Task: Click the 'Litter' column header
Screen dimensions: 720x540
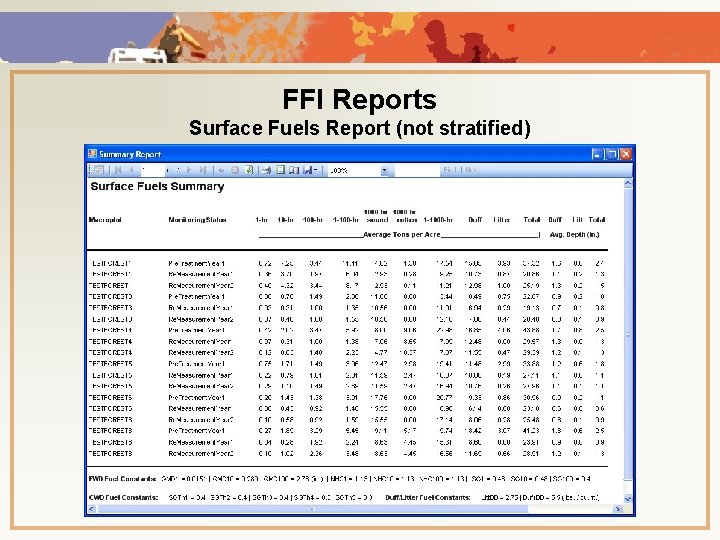Action: [501, 220]
